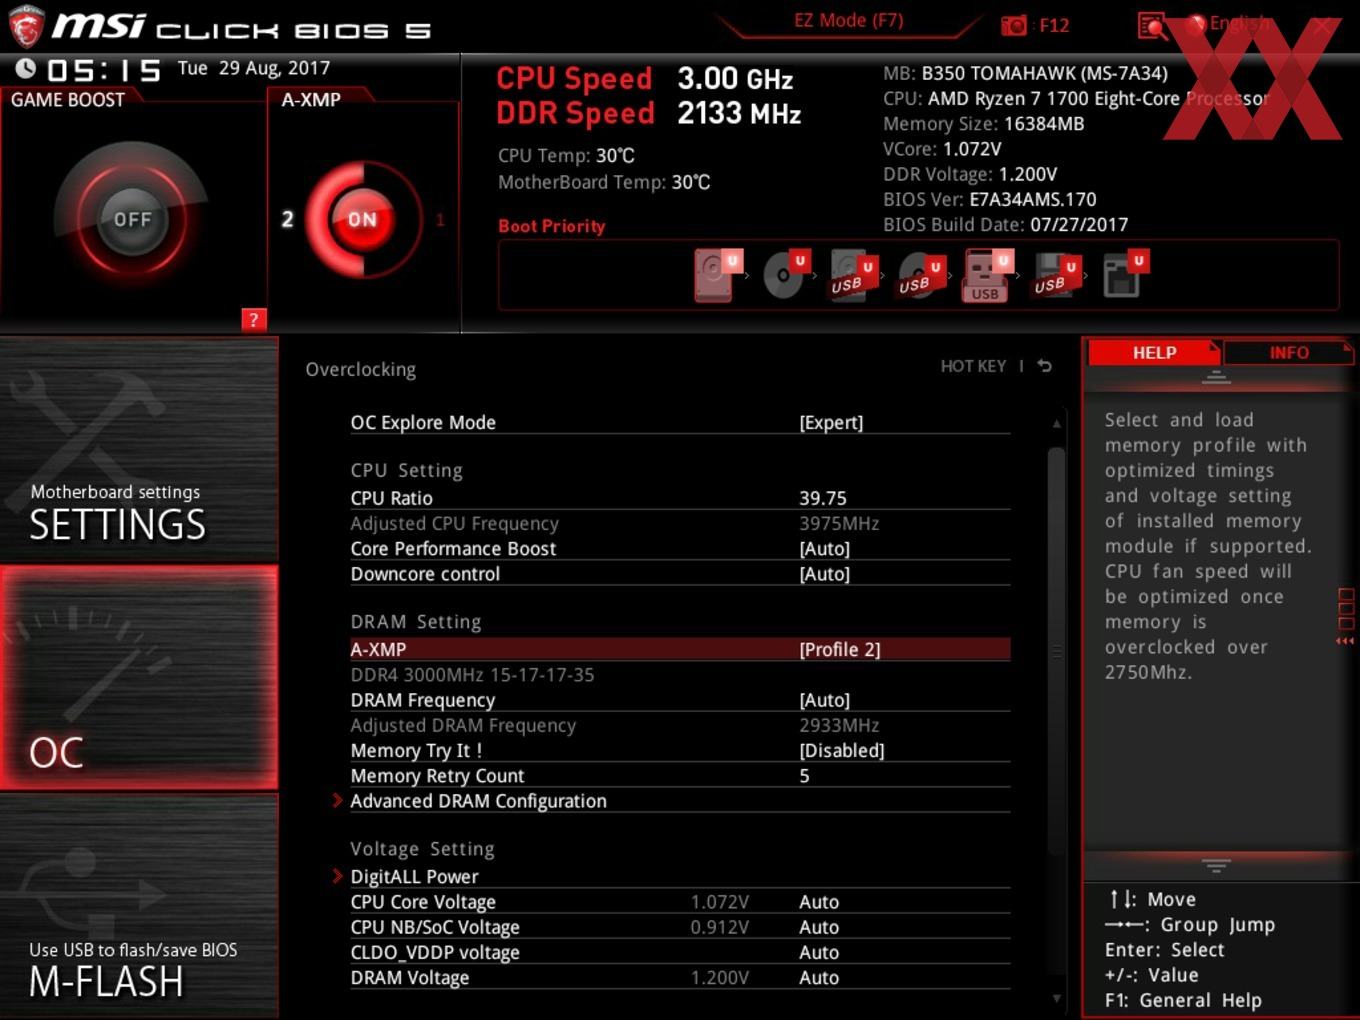Change Memory Try It ! [Disabled] setting

[x=842, y=750]
